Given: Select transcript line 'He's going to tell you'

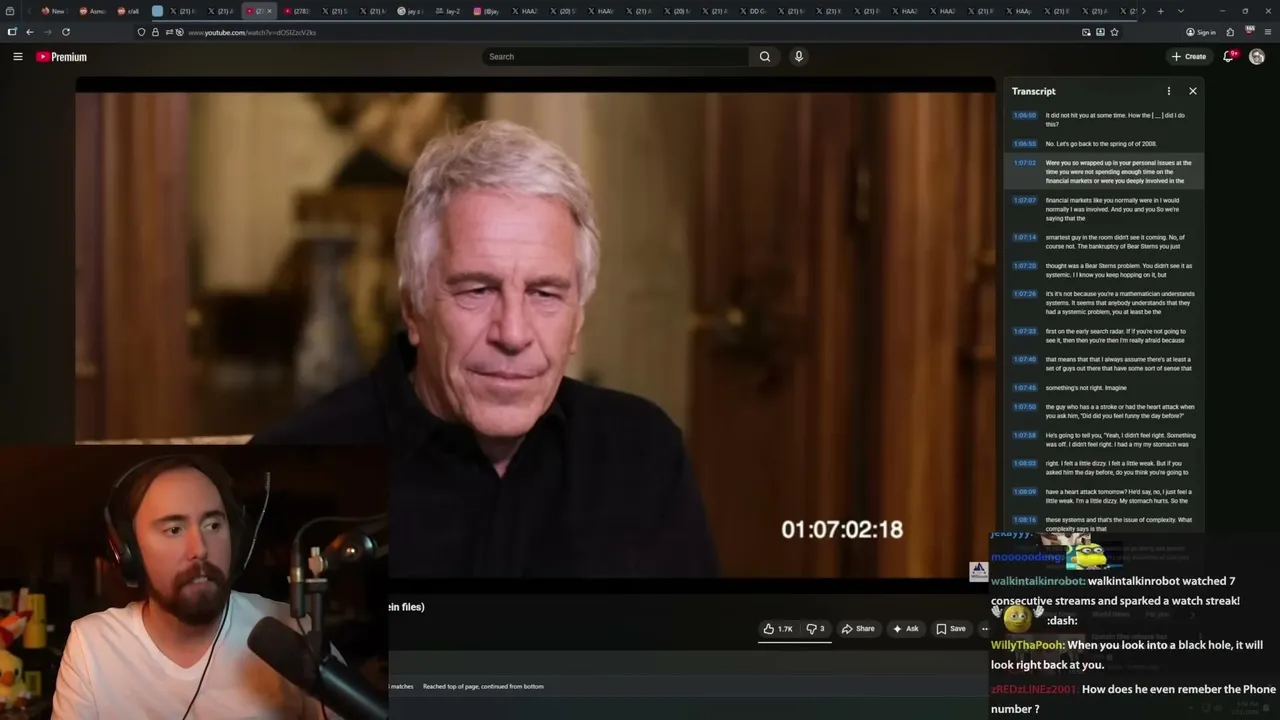Looking at the screenshot, I should 1104,440.
